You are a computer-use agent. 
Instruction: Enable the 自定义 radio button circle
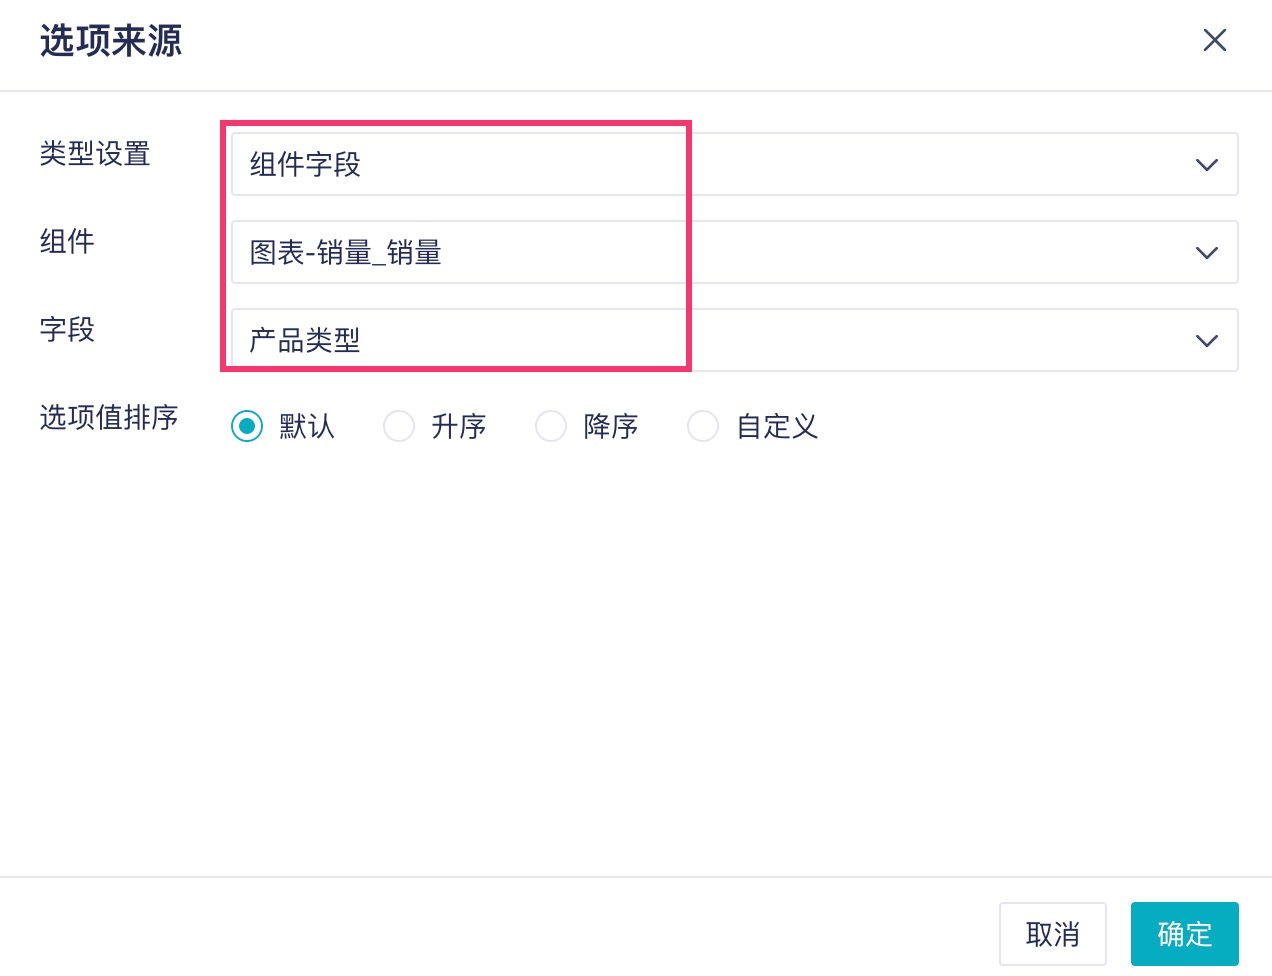click(x=703, y=426)
